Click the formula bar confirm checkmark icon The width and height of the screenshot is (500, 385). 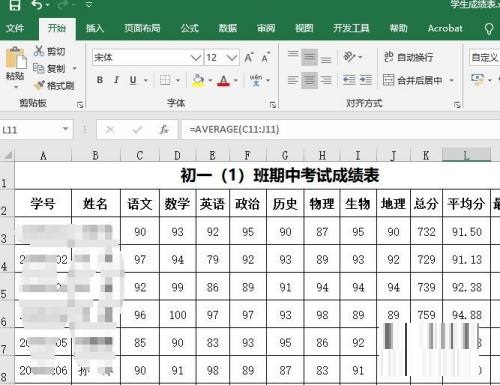[137, 129]
